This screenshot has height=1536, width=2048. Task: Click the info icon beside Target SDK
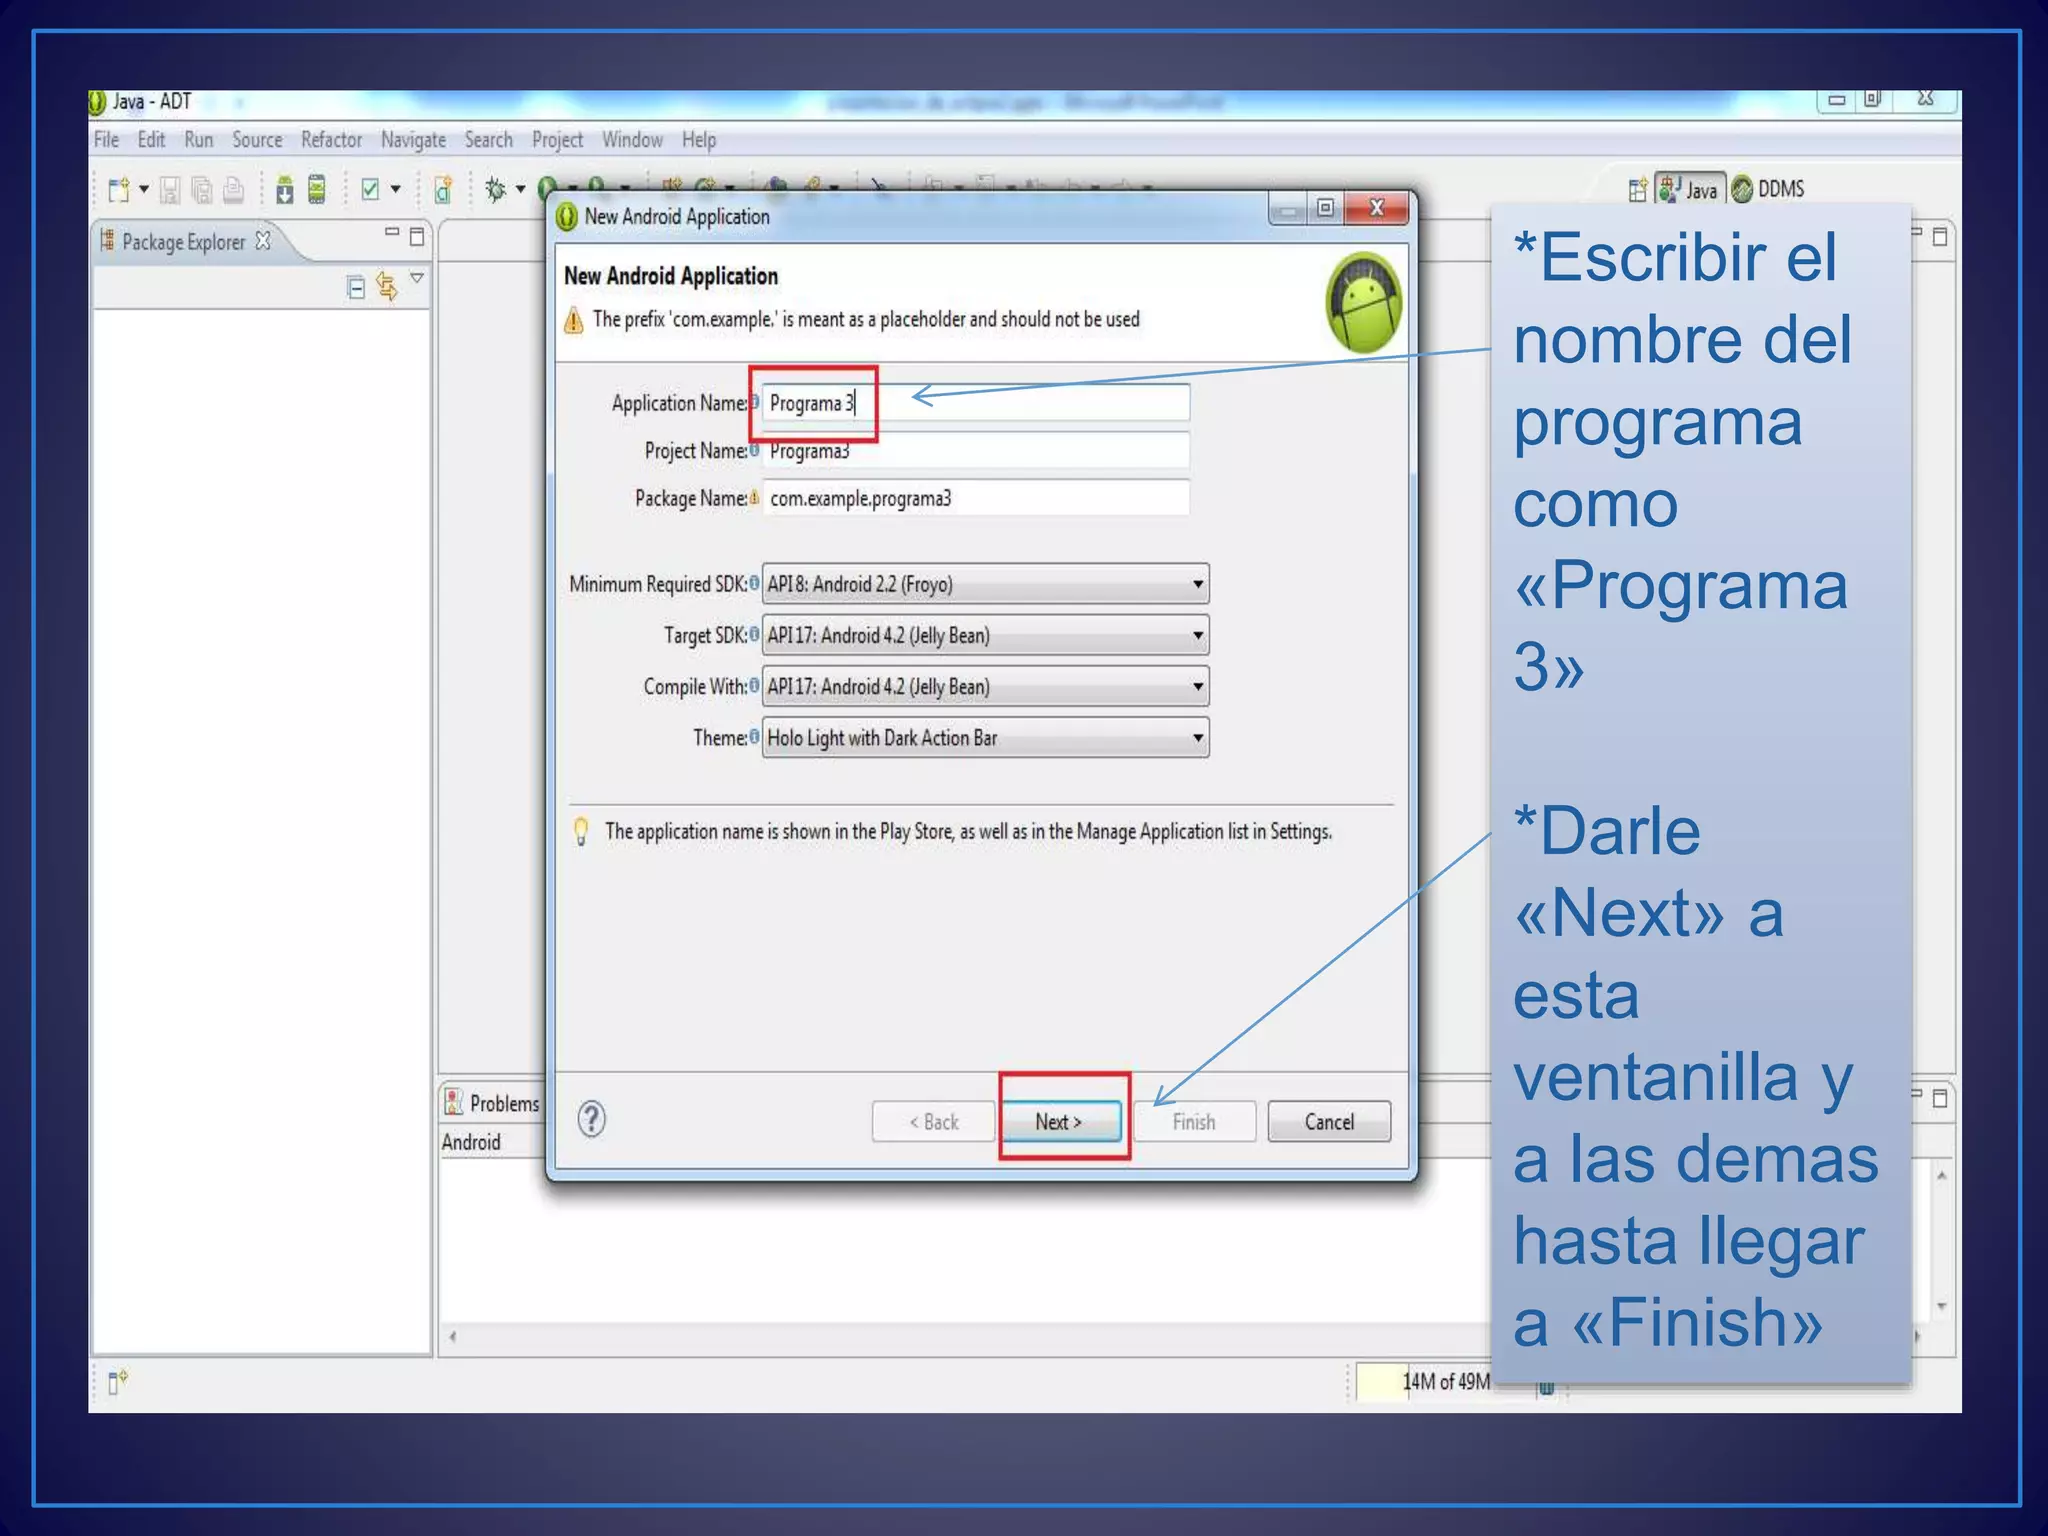[x=754, y=633]
